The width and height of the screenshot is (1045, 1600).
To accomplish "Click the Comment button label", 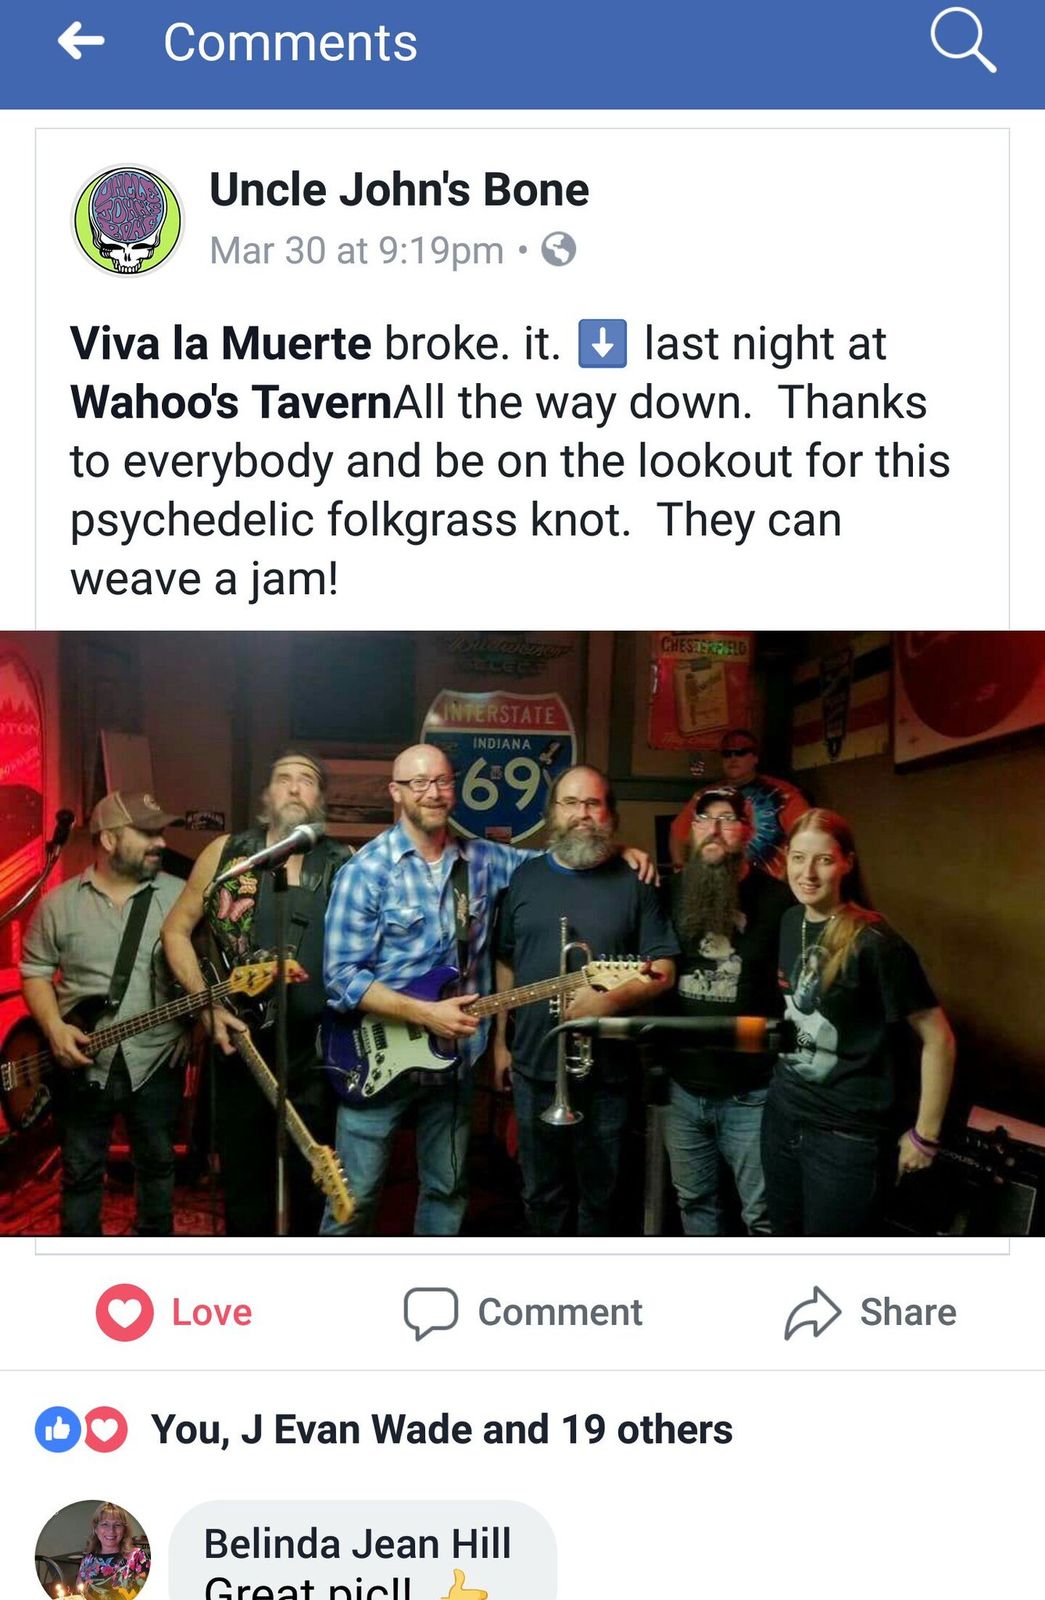I will point(560,1312).
